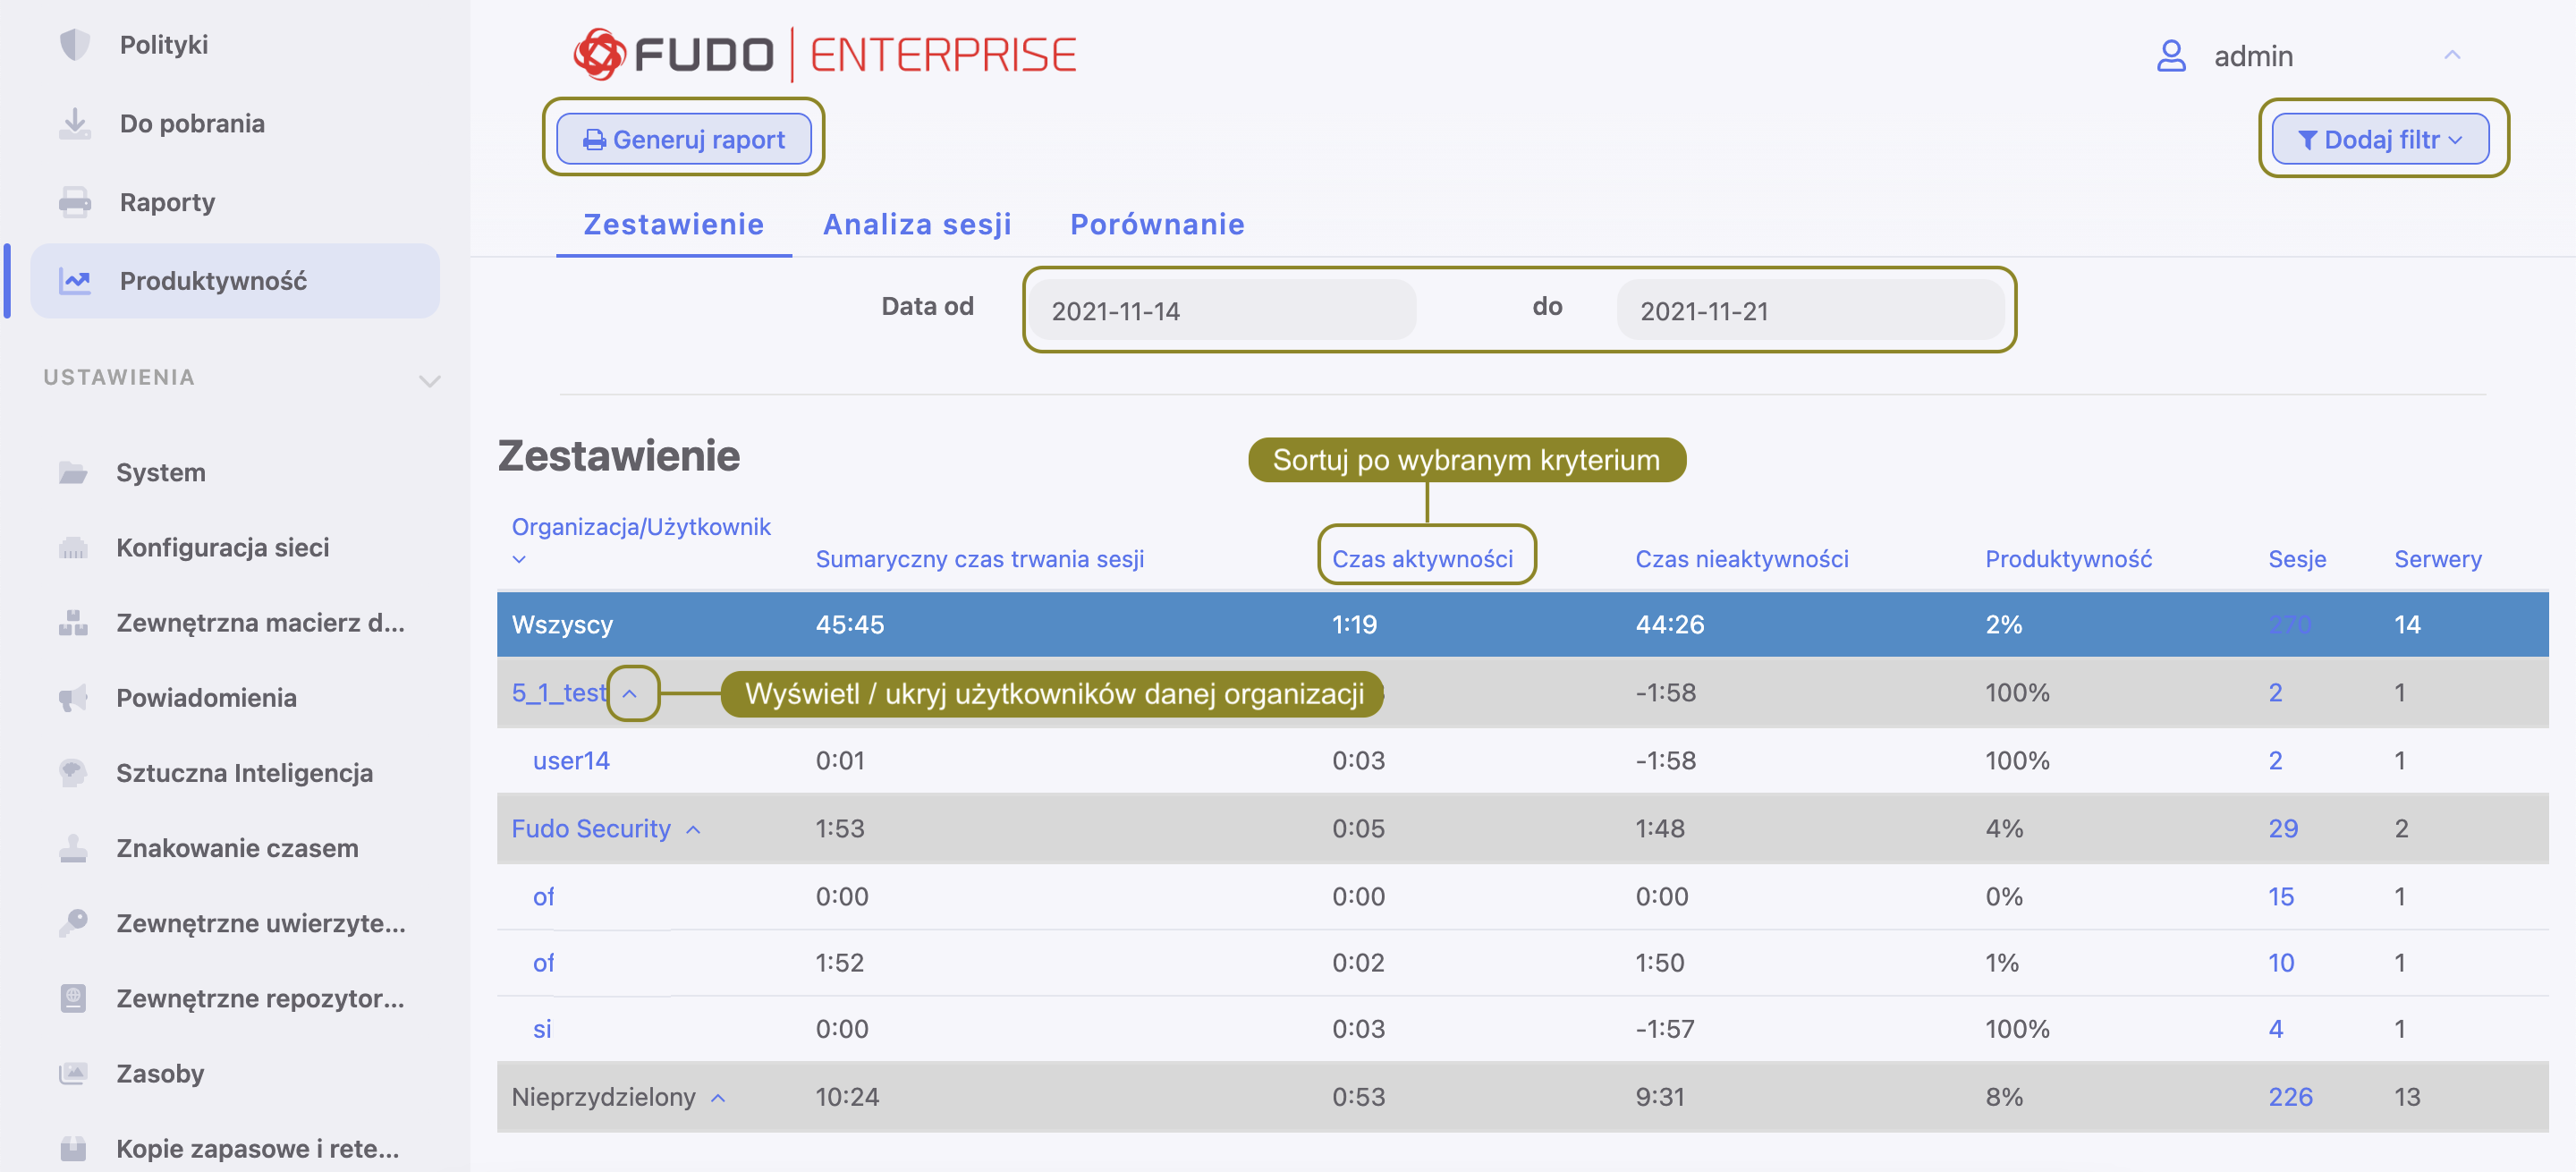Click the Produktywność chart icon
This screenshot has height=1172, width=2576.
[x=75, y=281]
